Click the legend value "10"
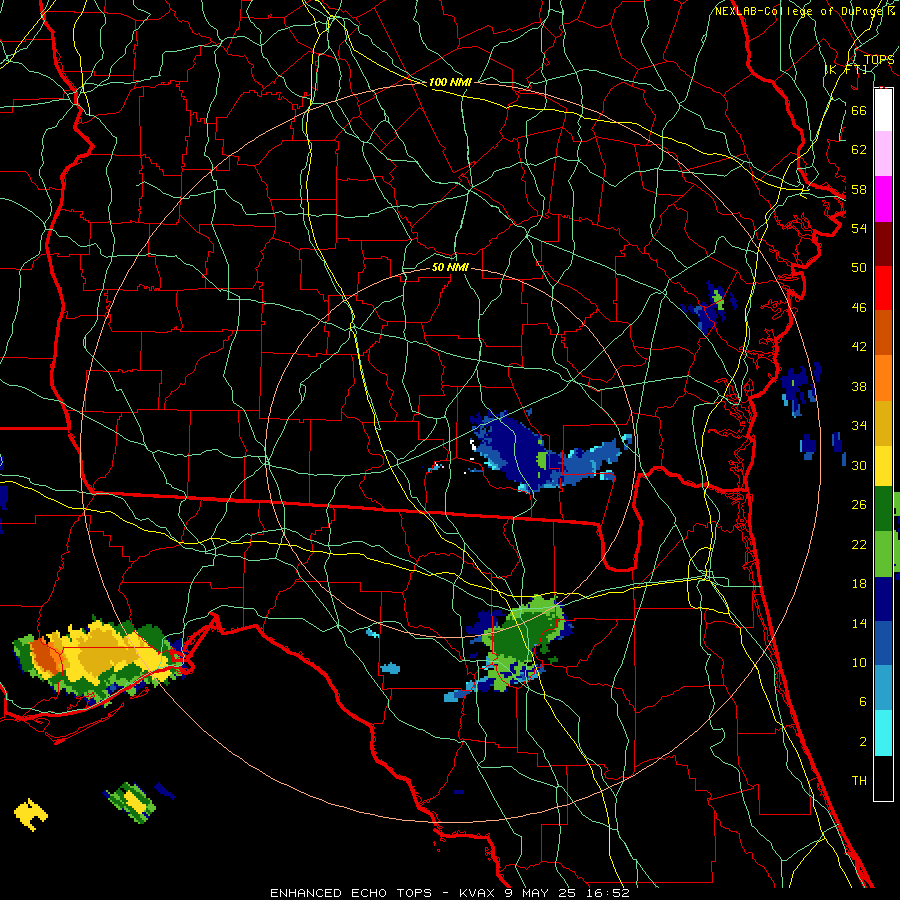This screenshot has height=900, width=900. click(x=859, y=662)
